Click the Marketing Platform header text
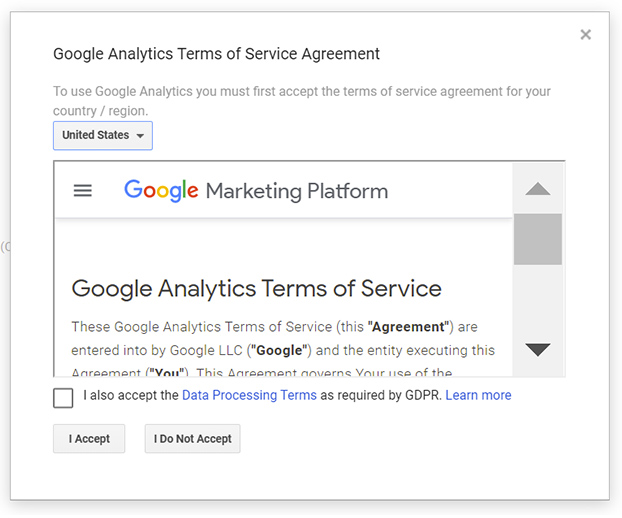 (x=297, y=191)
